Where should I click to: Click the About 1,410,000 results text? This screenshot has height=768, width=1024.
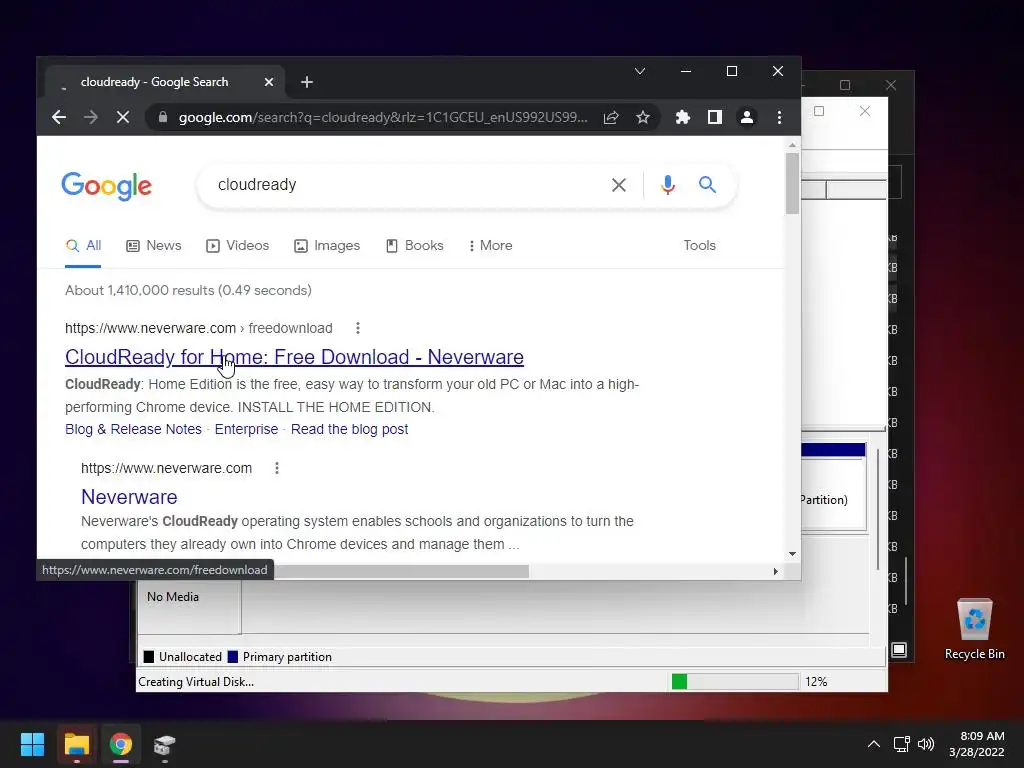[x=188, y=290]
